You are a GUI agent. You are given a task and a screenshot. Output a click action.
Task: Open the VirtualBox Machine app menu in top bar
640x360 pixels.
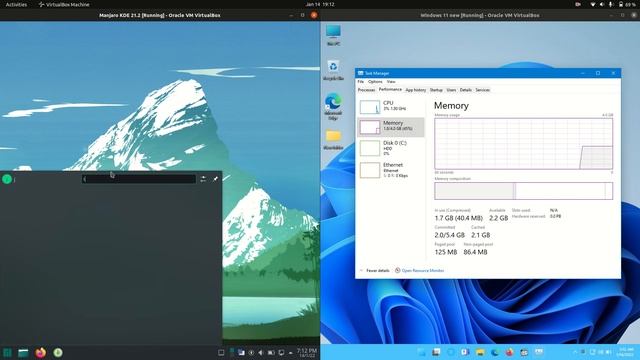[64, 4]
